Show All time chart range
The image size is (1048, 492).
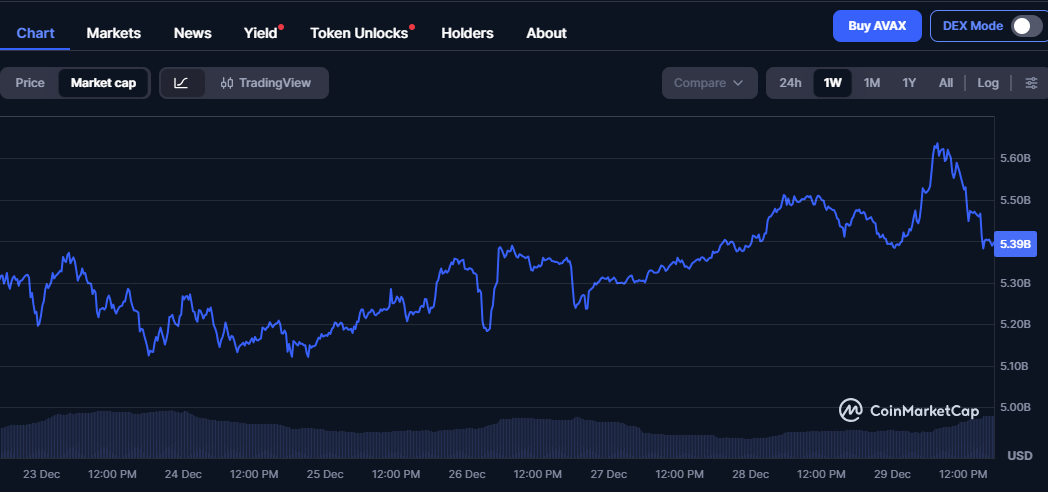point(945,83)
